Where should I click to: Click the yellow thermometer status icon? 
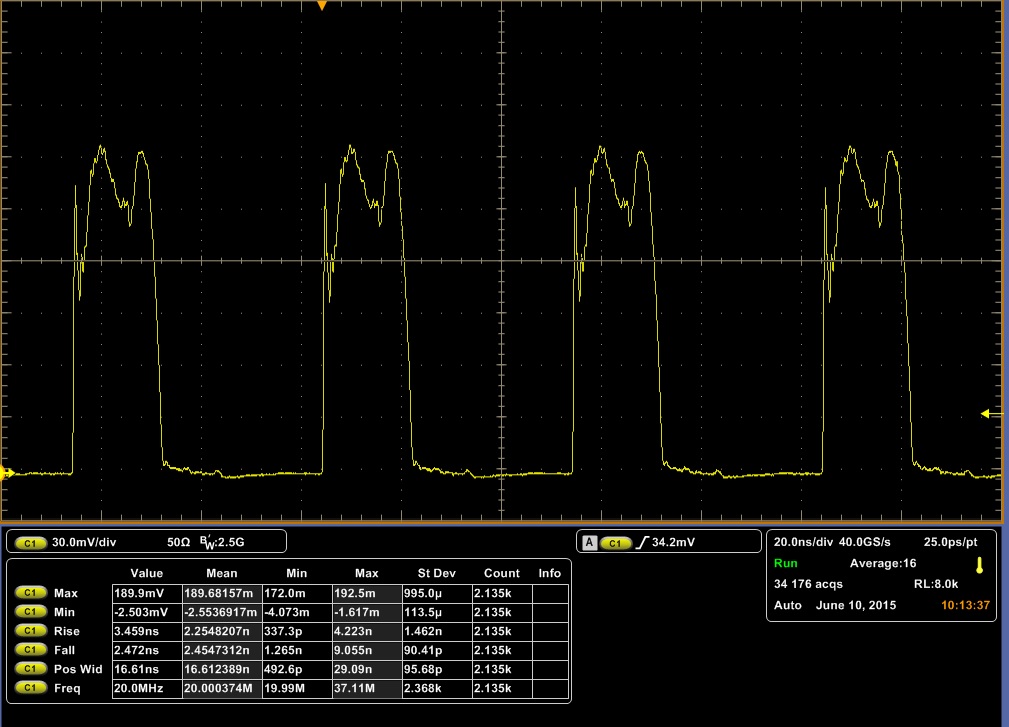point(979,565)
